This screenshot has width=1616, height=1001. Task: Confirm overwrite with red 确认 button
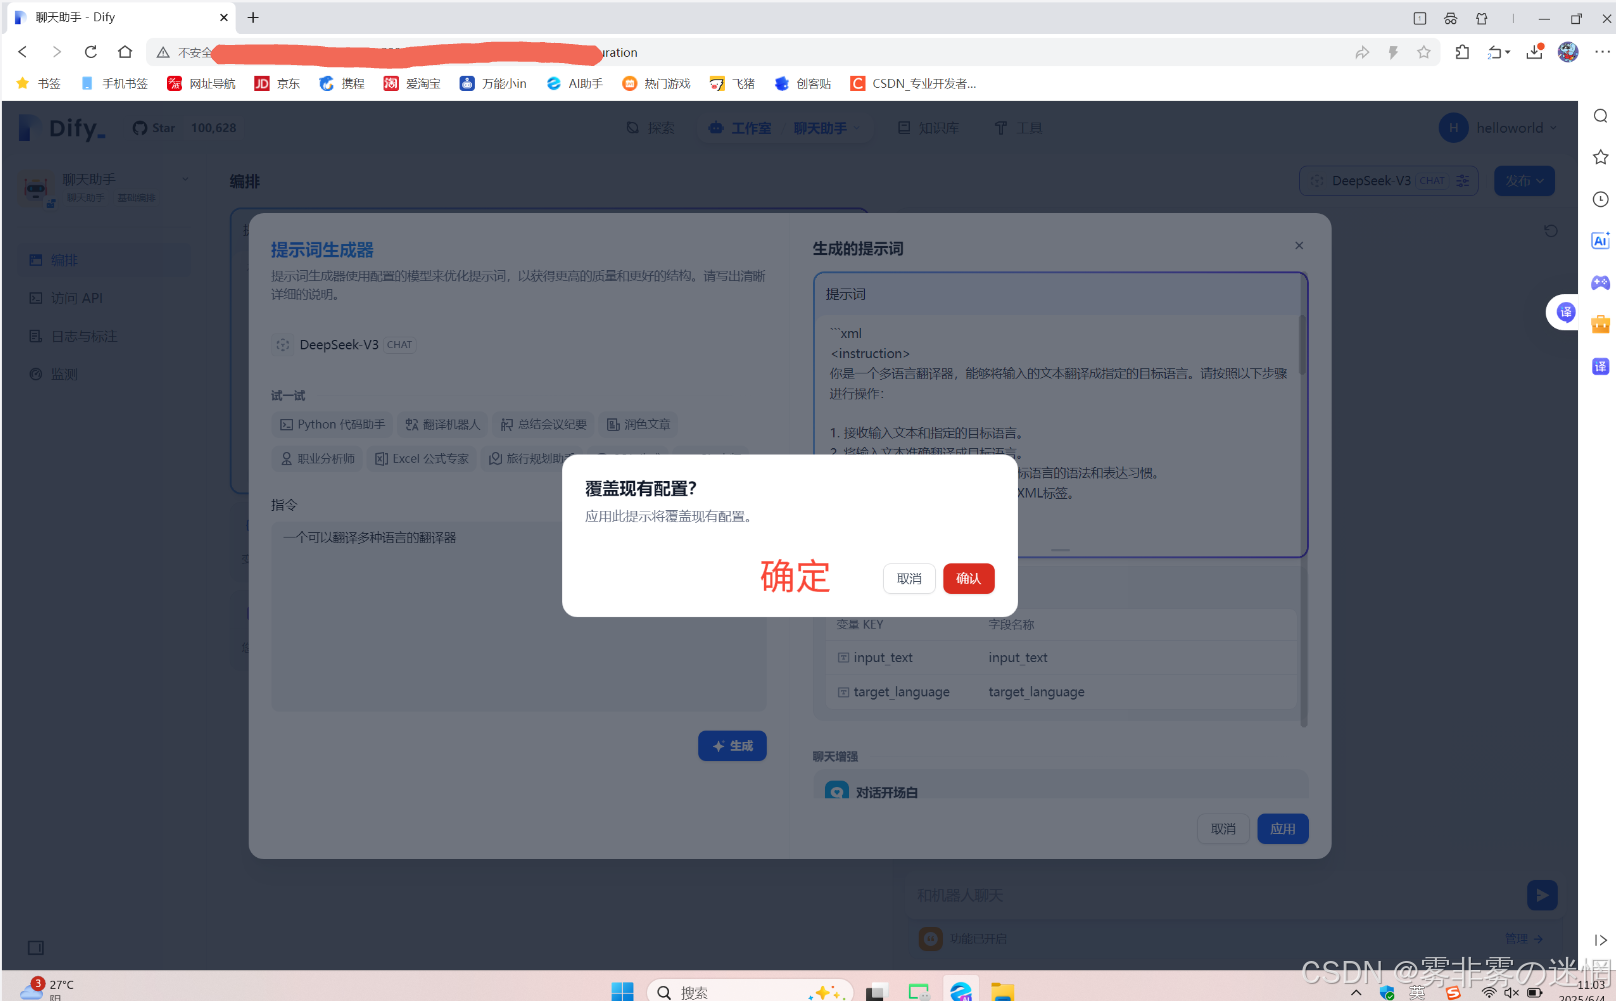(x=968, y=578)
